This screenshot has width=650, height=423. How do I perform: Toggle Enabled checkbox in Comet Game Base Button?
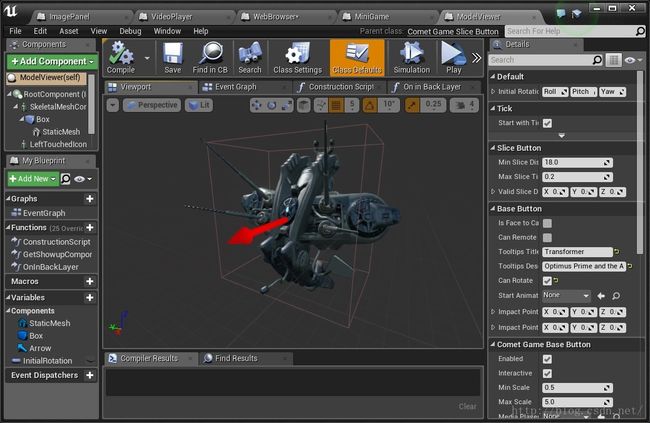(547, 359)
